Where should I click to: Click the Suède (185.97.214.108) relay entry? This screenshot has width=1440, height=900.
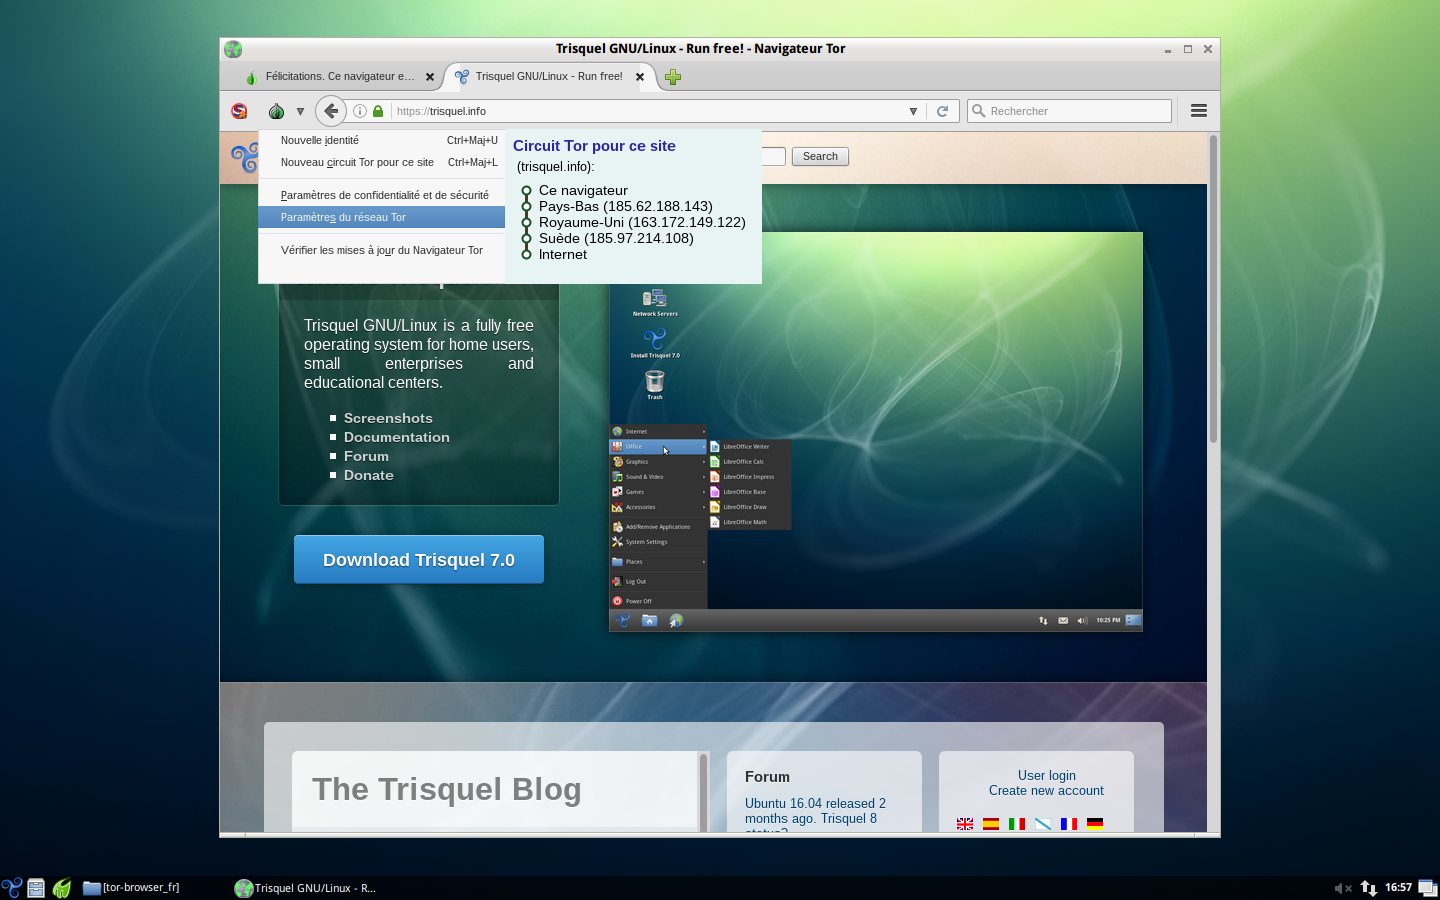[616, 238]
